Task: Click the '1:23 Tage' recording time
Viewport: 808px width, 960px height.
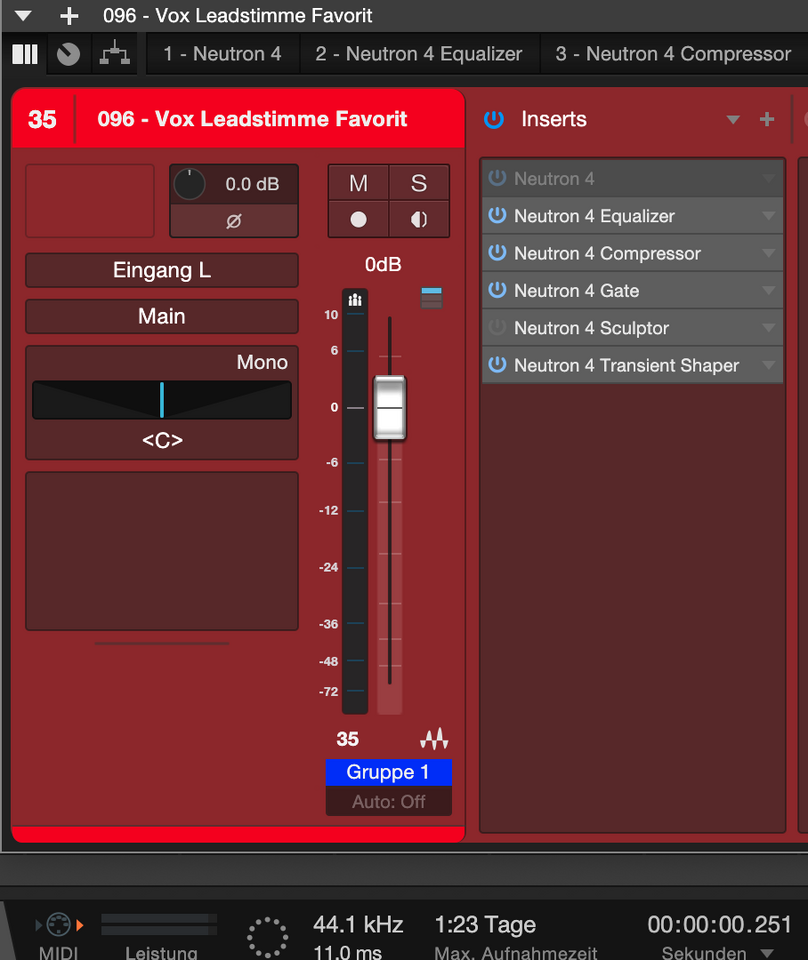Action: [x=485, y=924]
